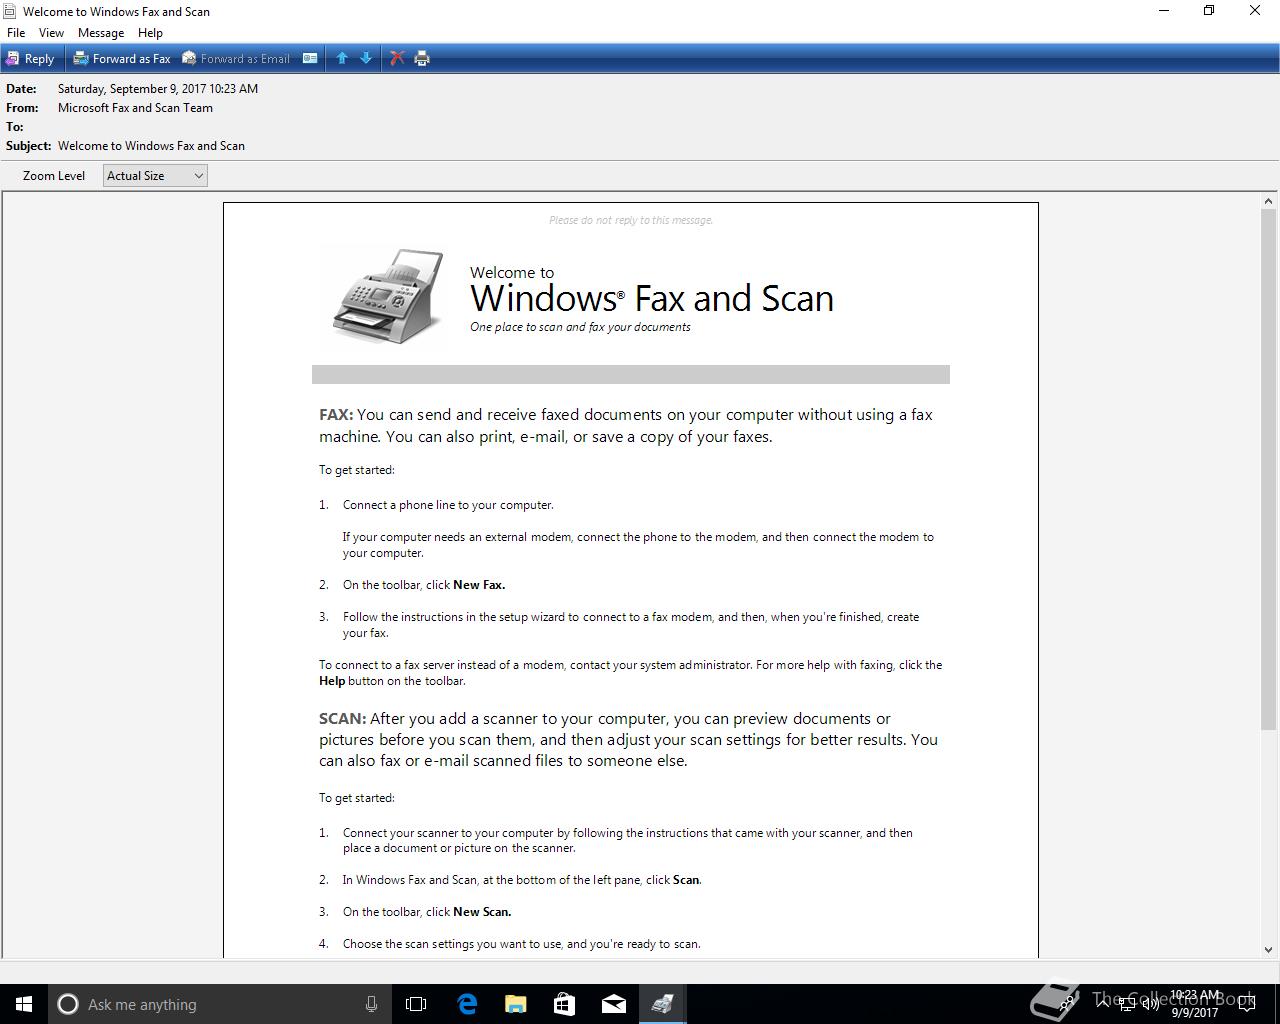1280x1024 pixels.
Task: Click the People icon in system tray
Action: tap(1069, 1003)
